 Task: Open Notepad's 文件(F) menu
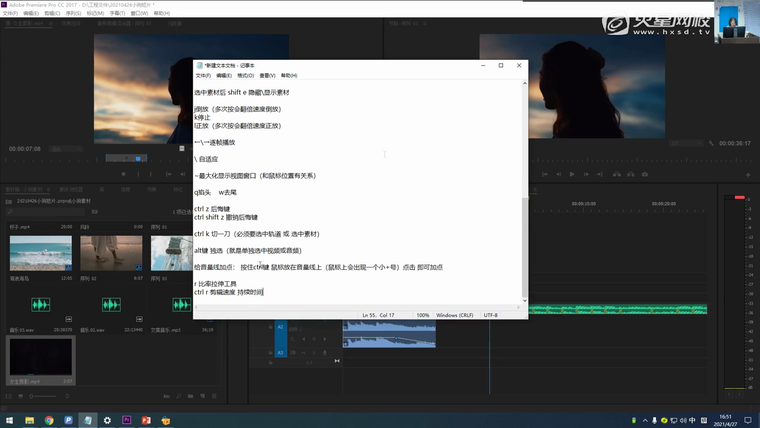203,76
